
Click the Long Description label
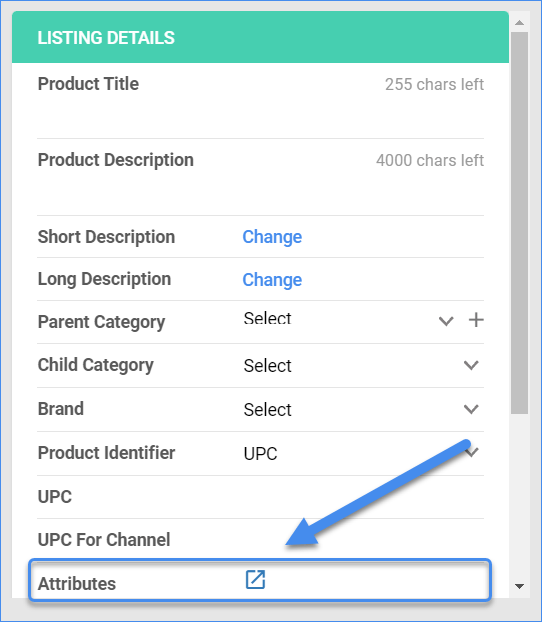104,279
